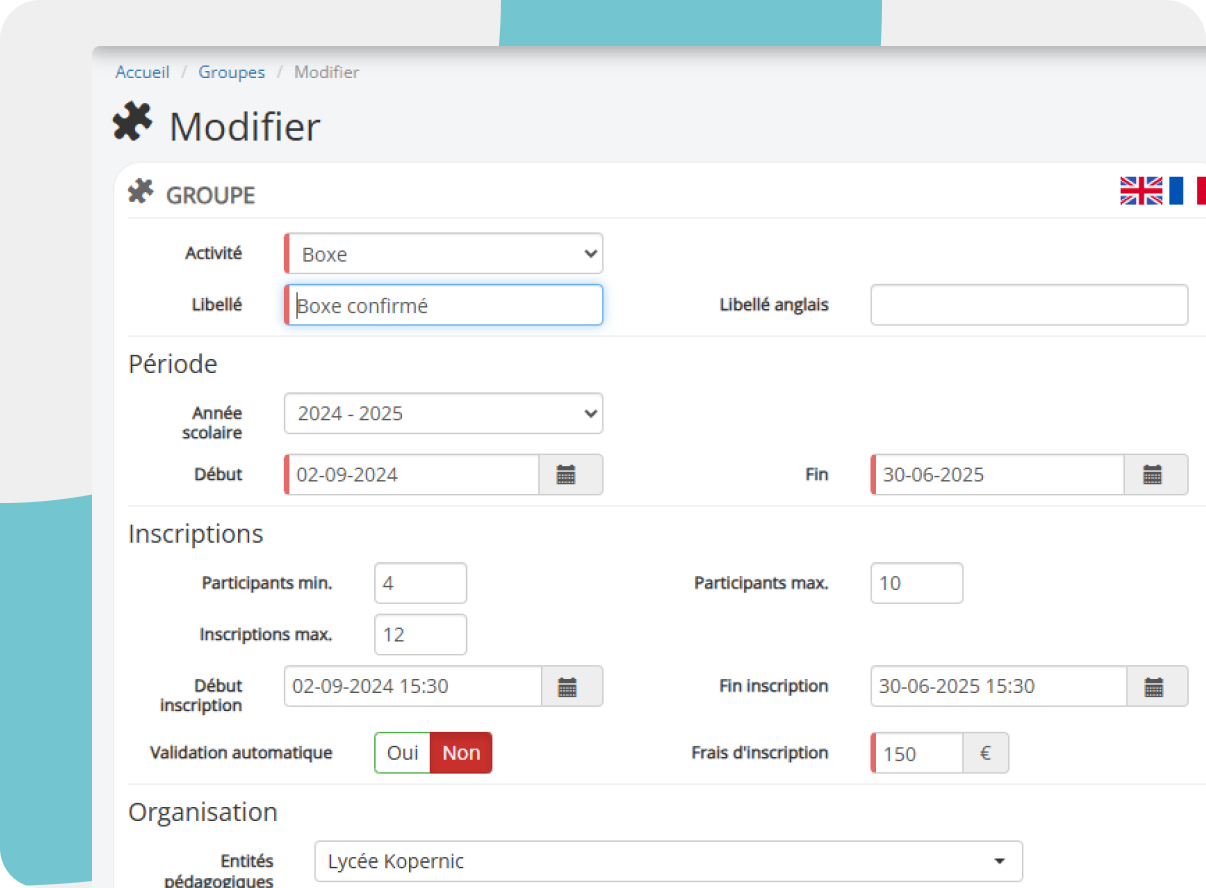Click the Inscriptions max. field
Screen dimensions: 1206x888
coord(420,635)
